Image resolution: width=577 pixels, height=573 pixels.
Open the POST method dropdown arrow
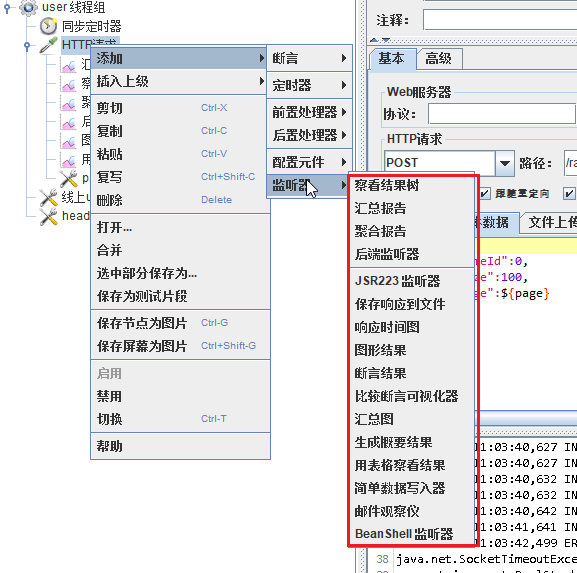coord(505,163)
